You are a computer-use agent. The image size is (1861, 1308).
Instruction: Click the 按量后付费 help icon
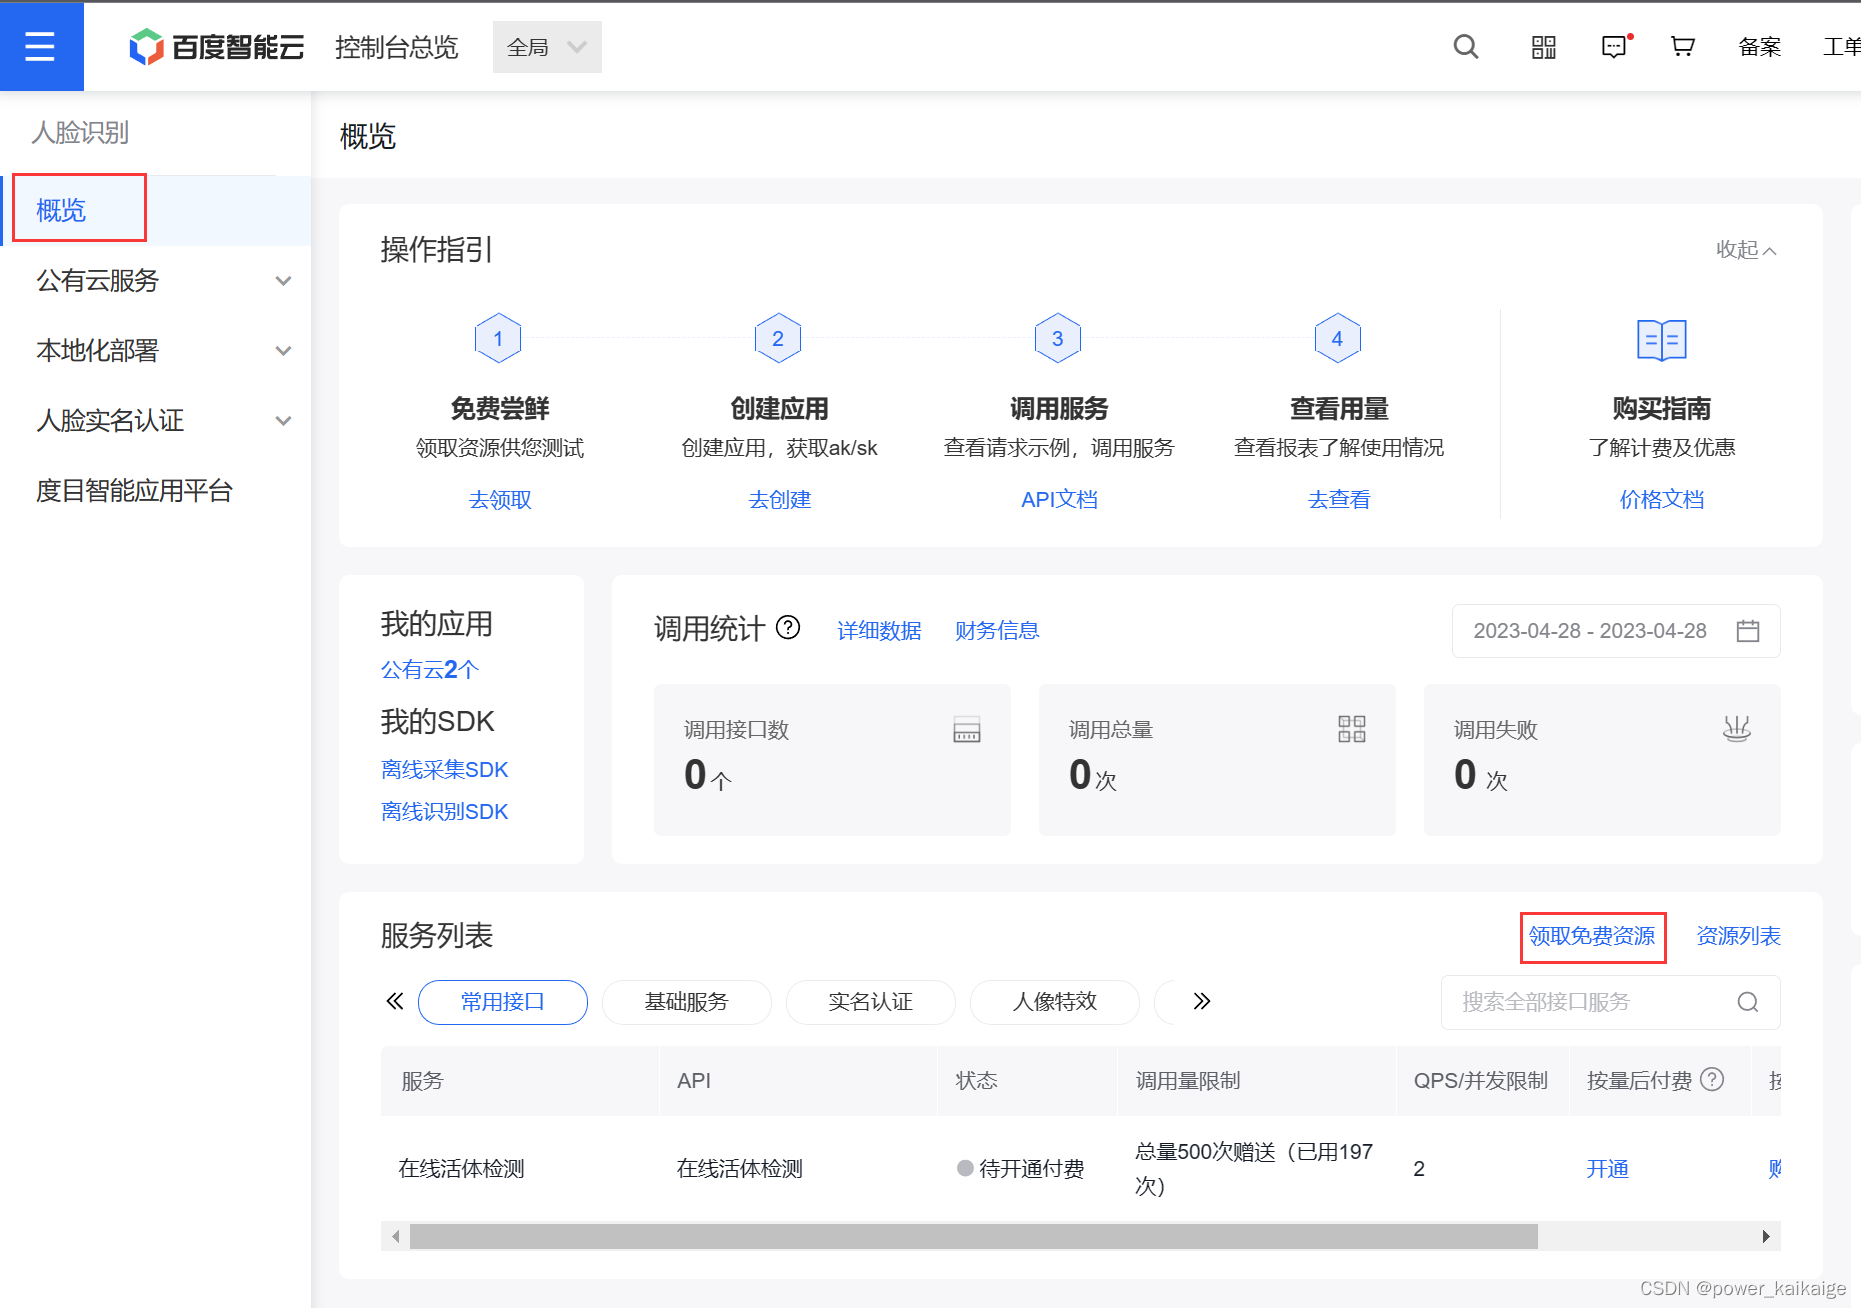pos(1712,1080)
